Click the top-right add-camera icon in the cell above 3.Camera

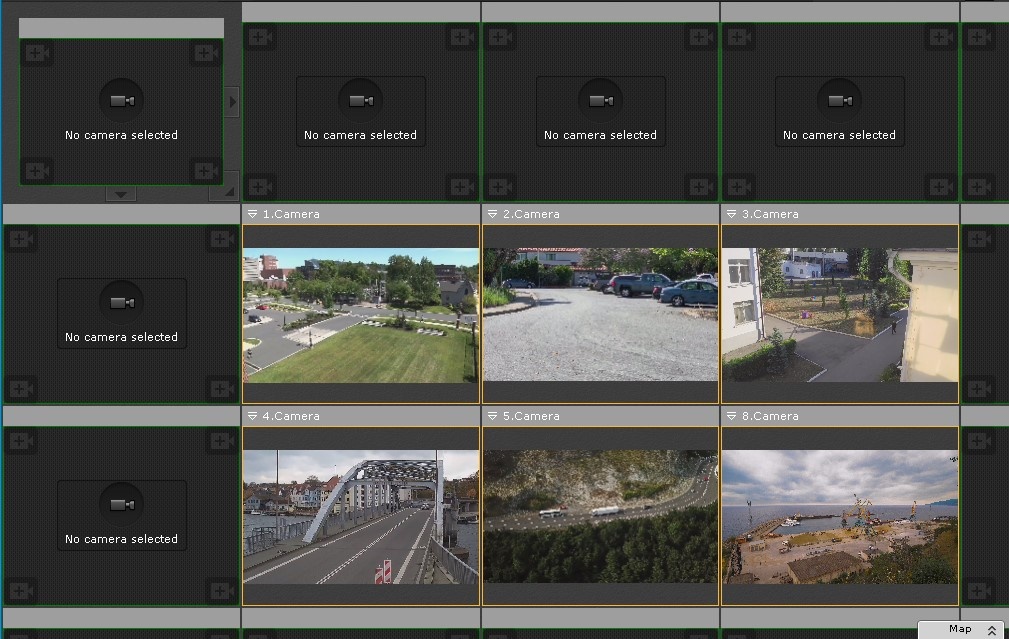point(940,38)
